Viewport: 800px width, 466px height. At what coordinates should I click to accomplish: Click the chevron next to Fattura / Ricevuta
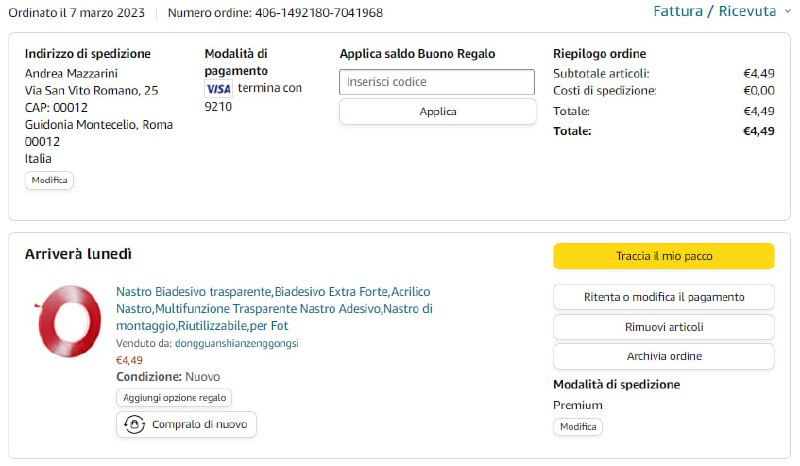pos(787,12)
